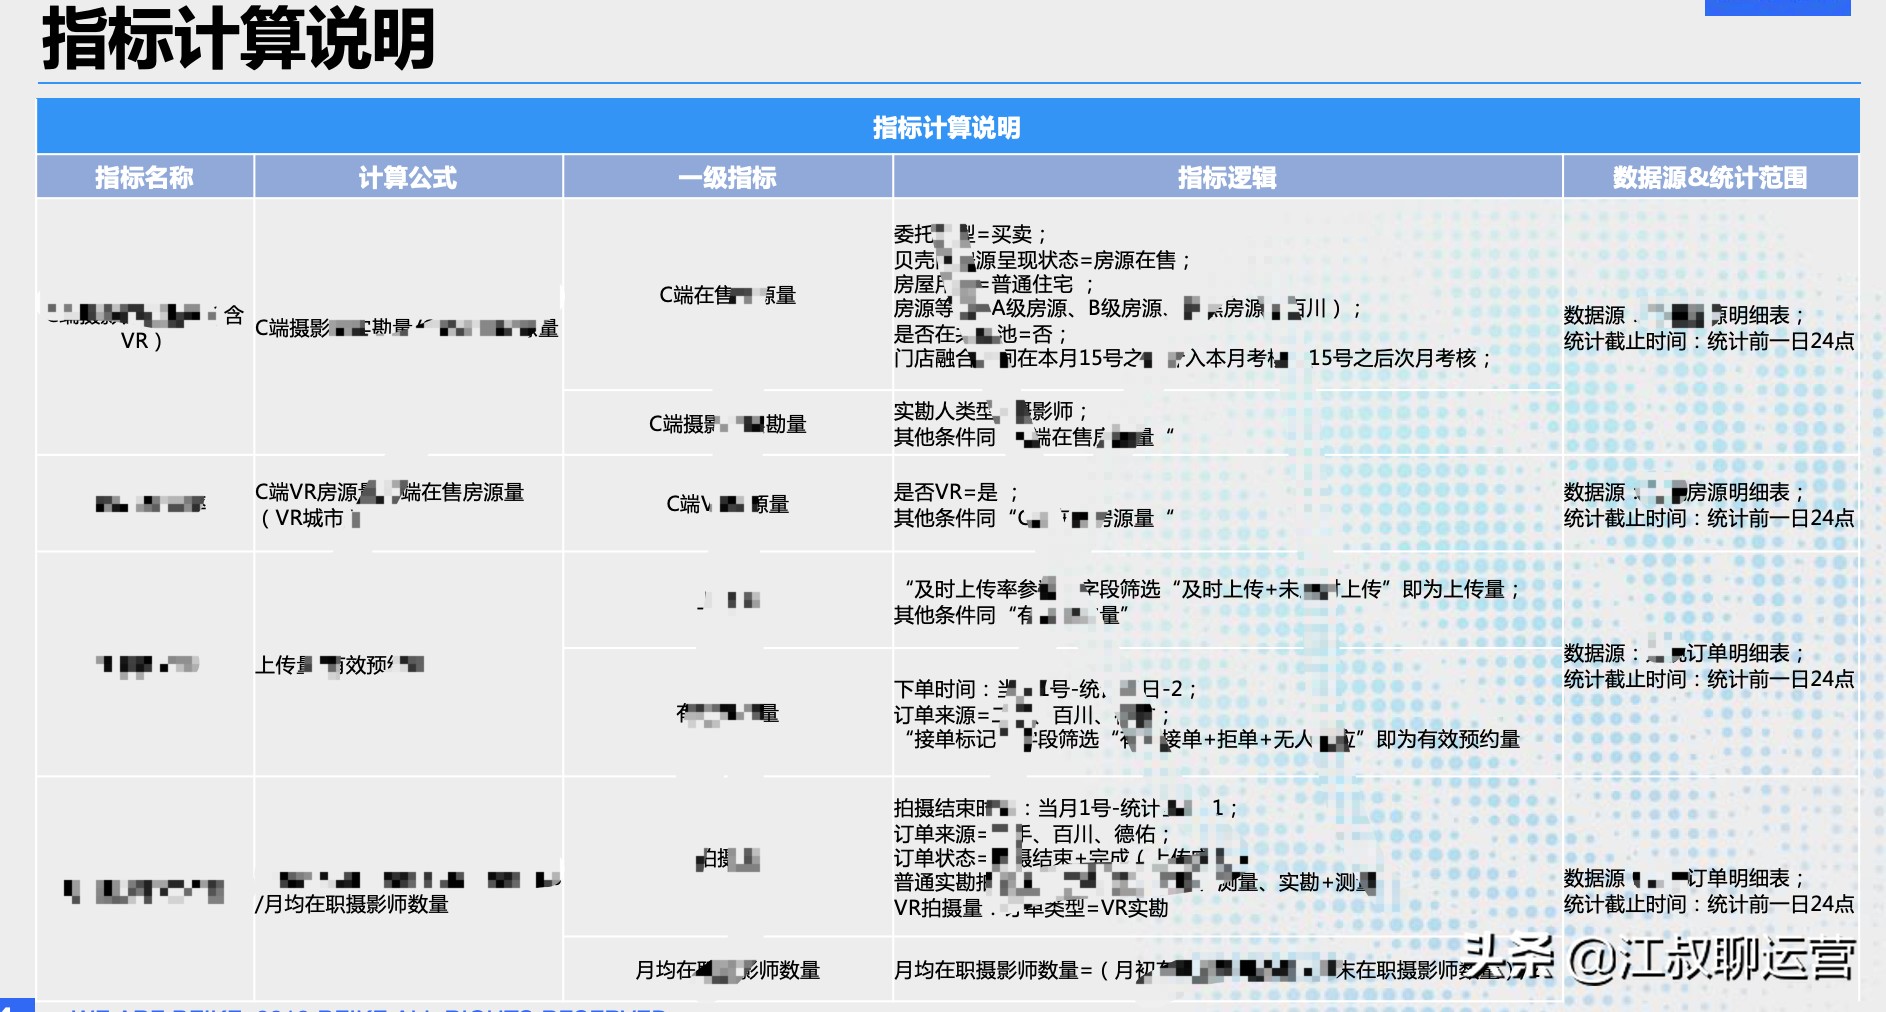Select the line ending 15号之后次月考核;
This screenshot has height=1012, width=1886.
point(1192,358)
